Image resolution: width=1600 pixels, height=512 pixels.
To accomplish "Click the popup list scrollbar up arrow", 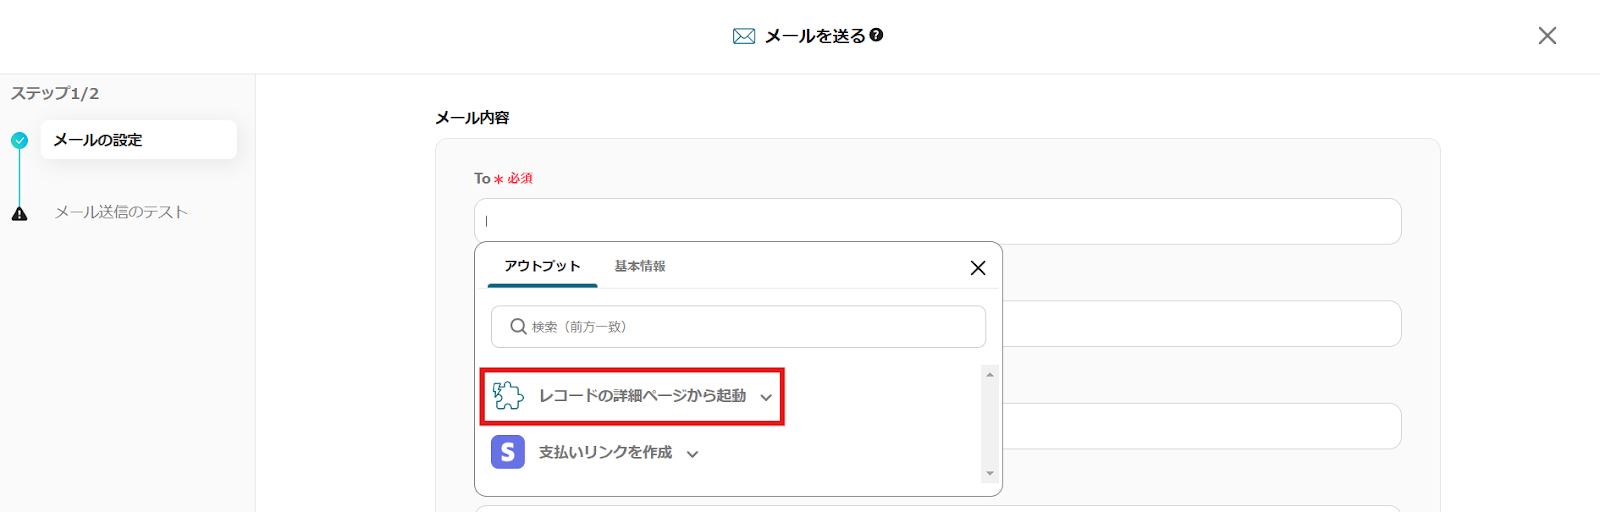I will tap(990, 375).
